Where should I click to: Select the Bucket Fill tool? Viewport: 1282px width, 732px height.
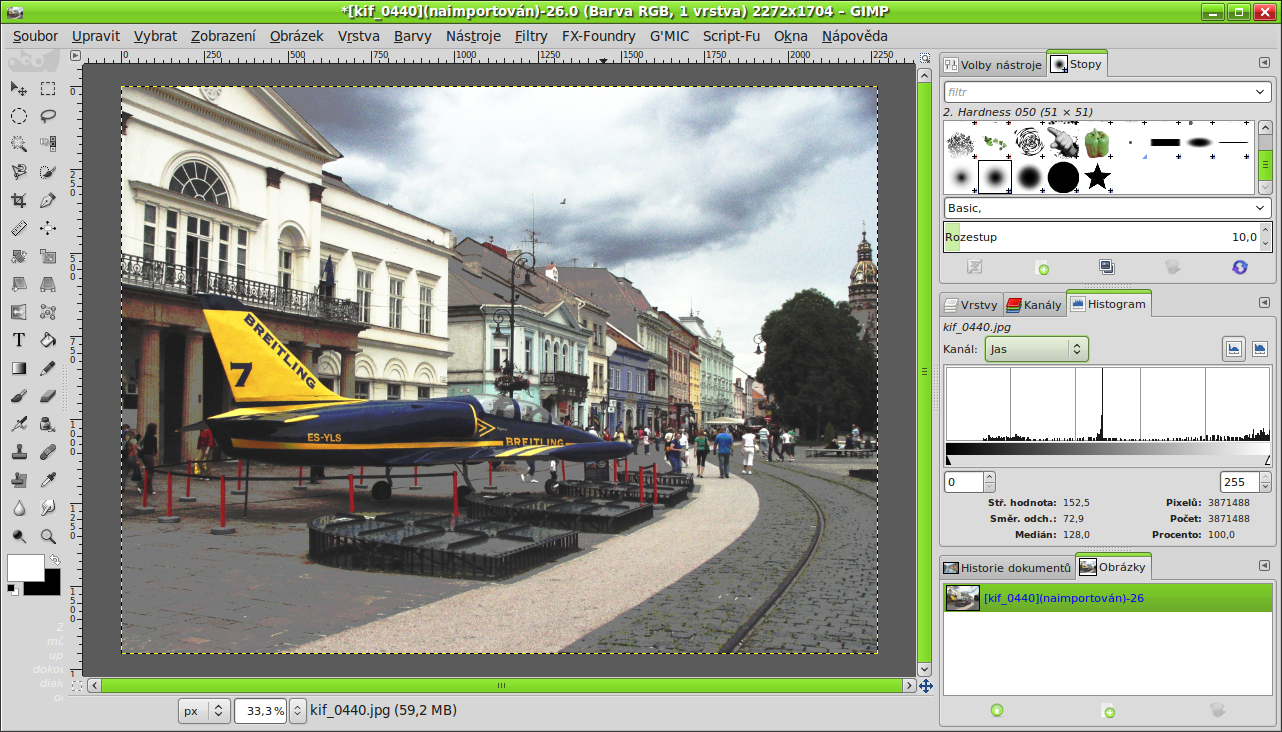click(x=48, y=340)
